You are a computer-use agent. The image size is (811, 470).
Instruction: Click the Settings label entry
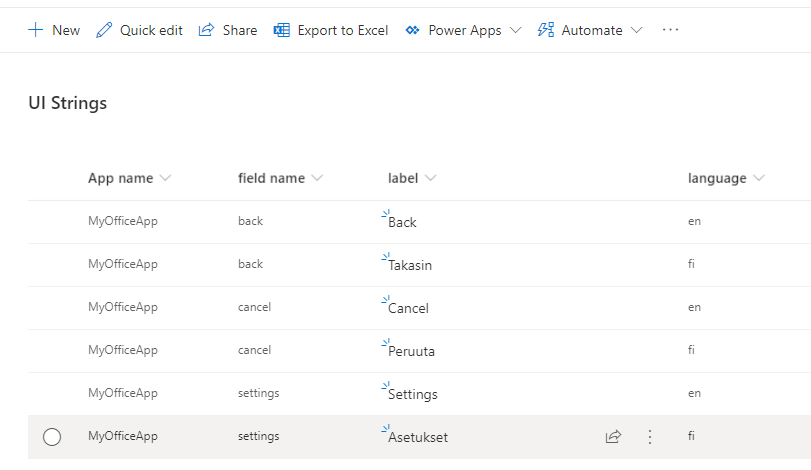pyautogui.click(x=412, y=394)
